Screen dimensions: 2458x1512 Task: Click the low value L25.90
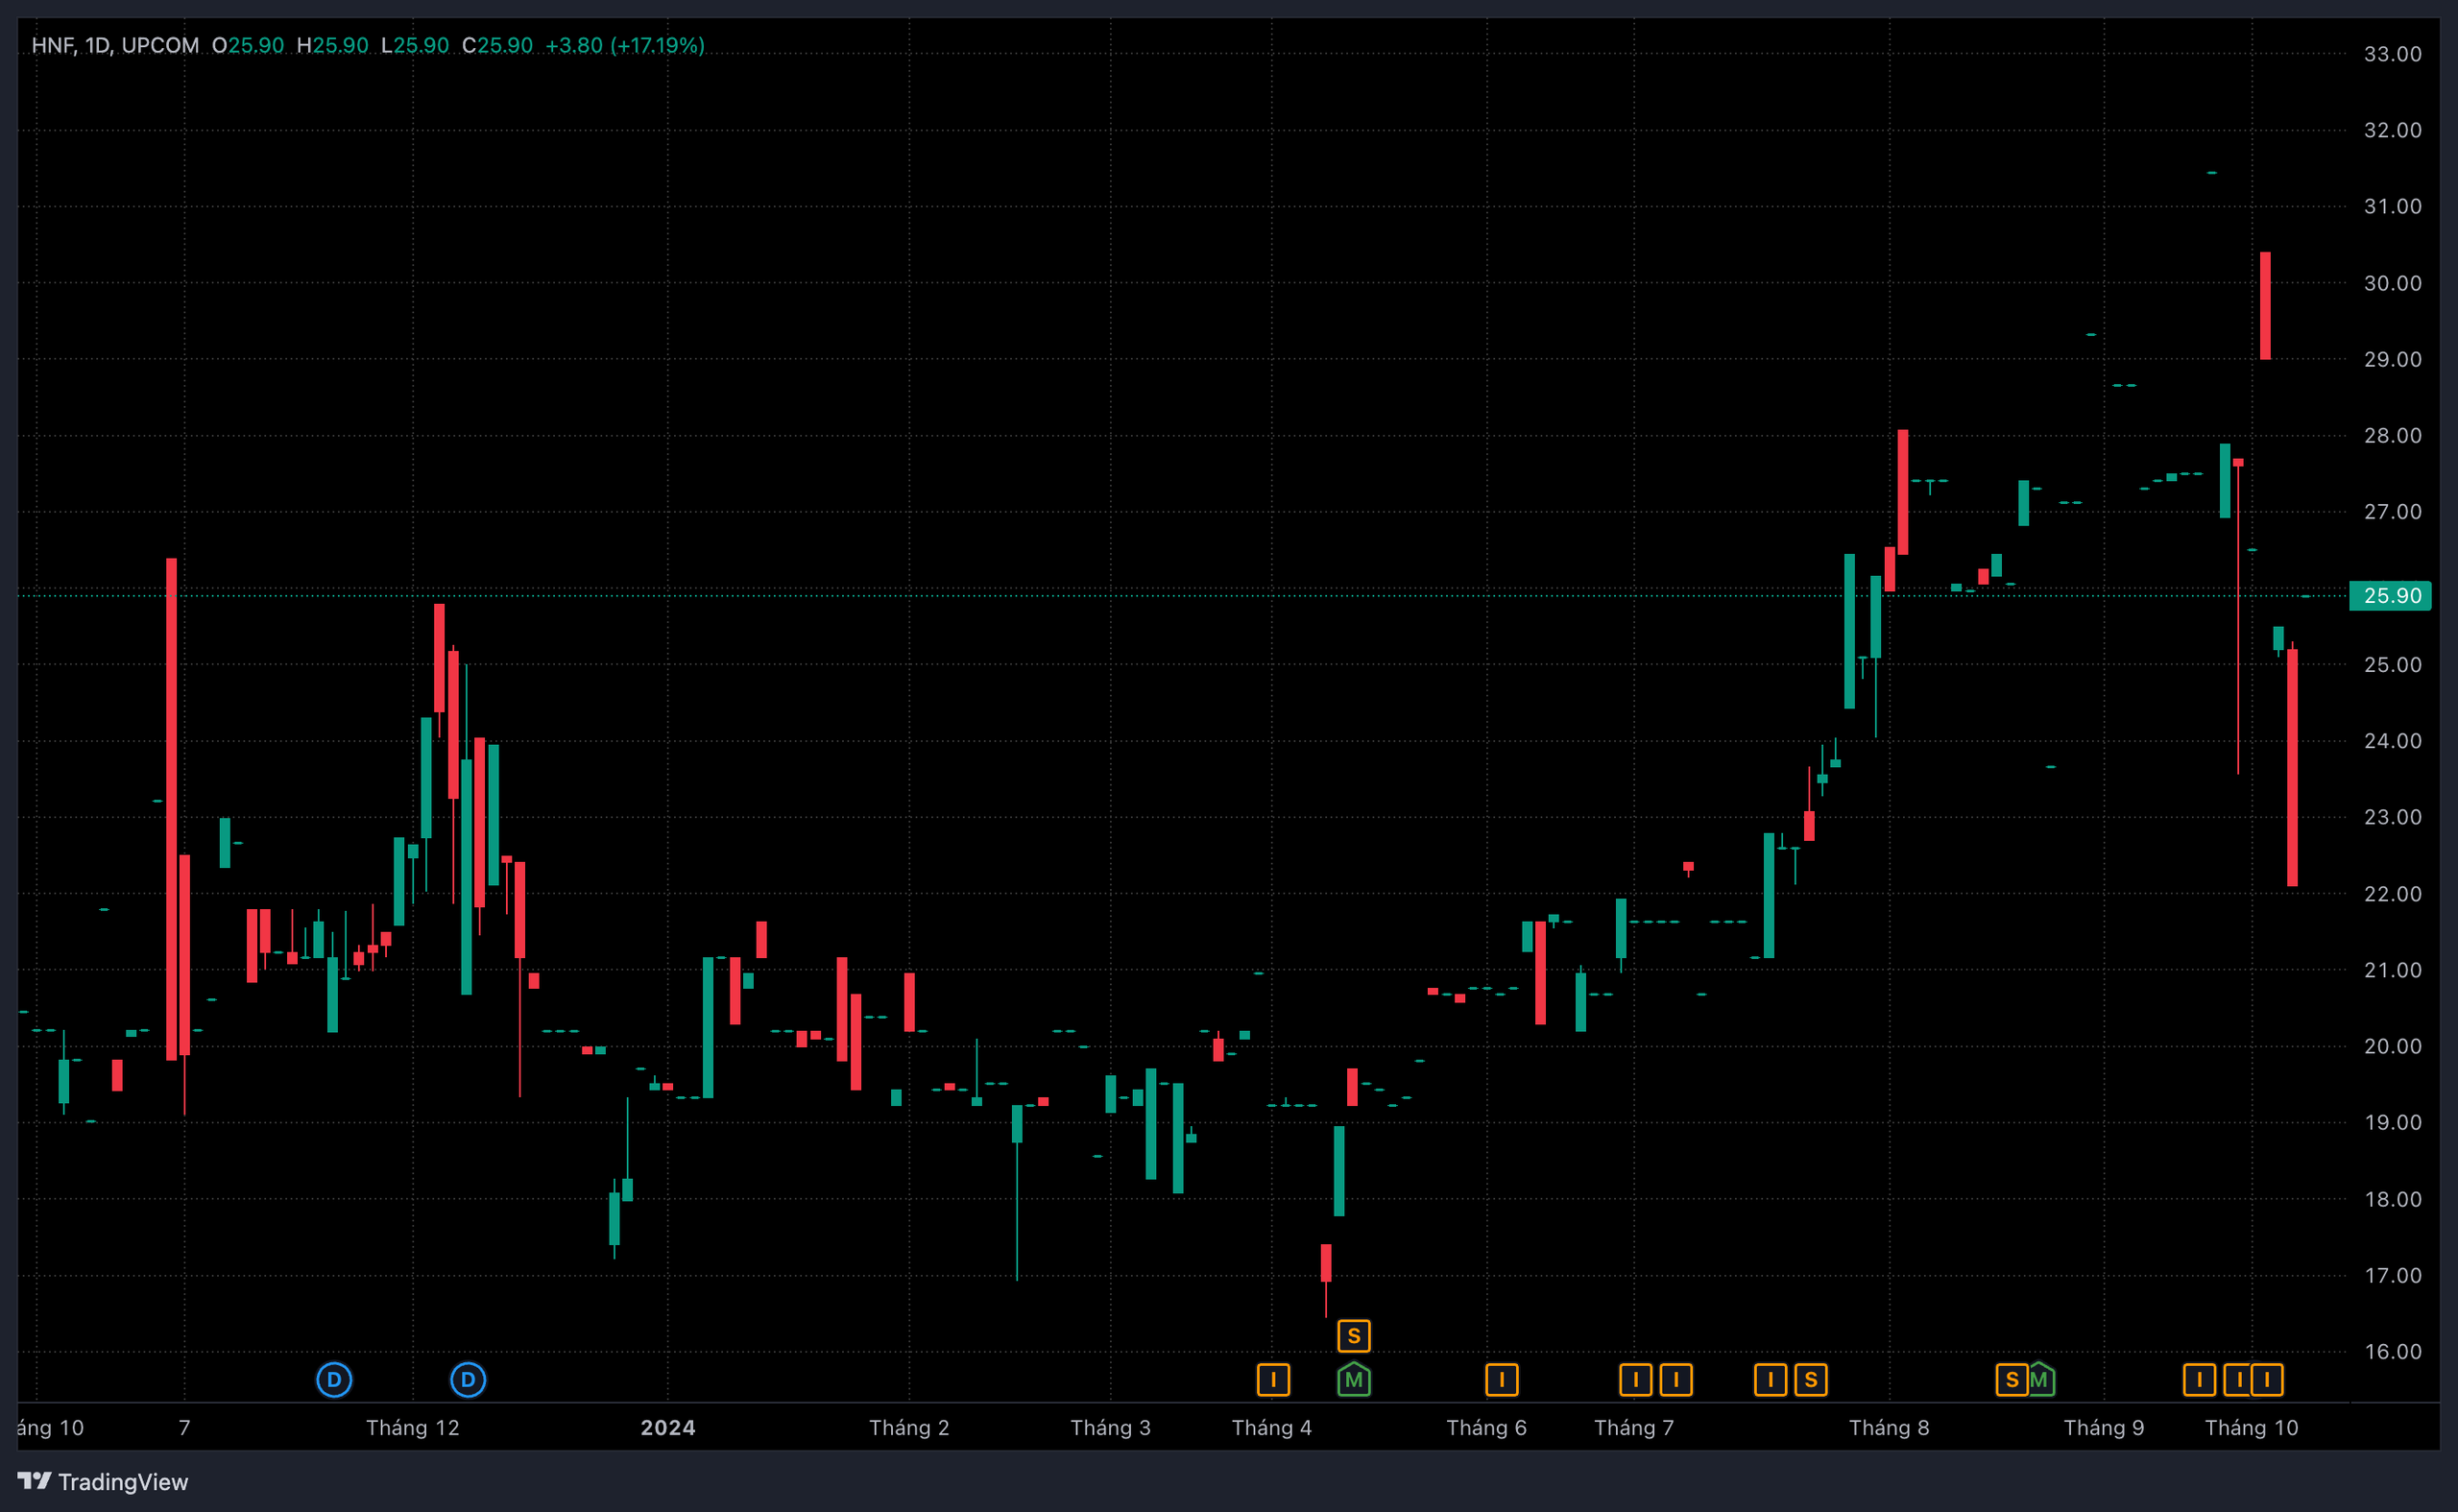[415, 45]
